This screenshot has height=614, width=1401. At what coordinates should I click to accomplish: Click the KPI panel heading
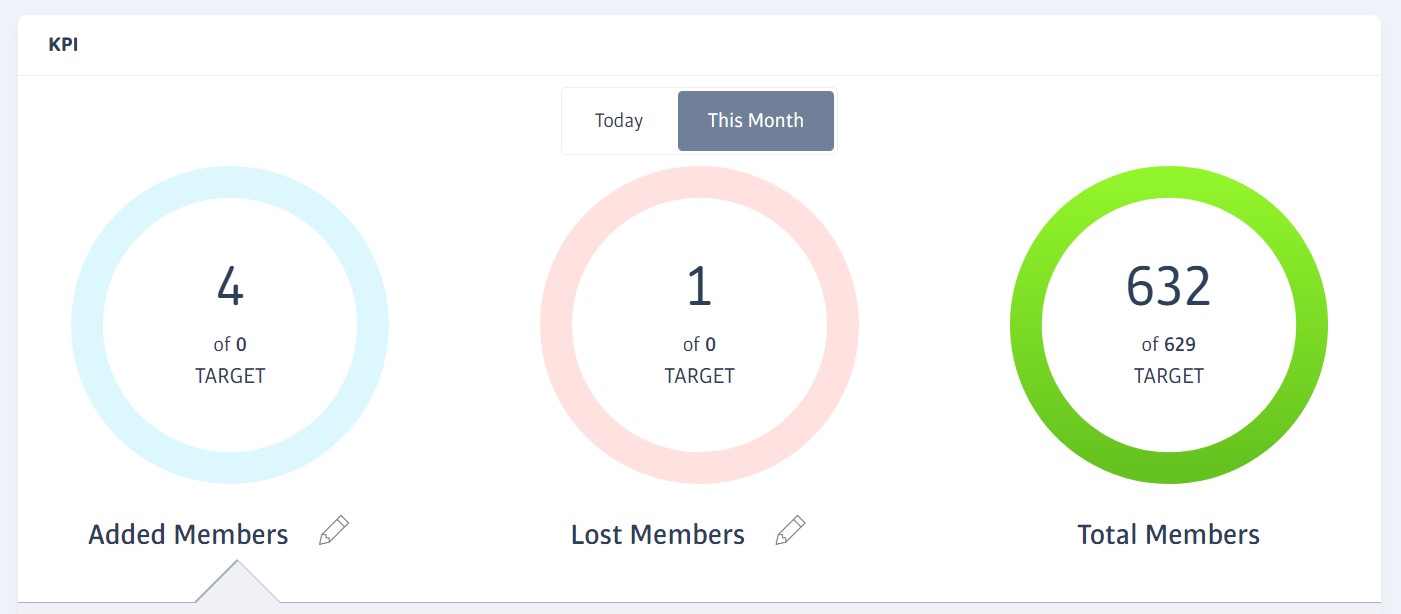click(63, 46)
